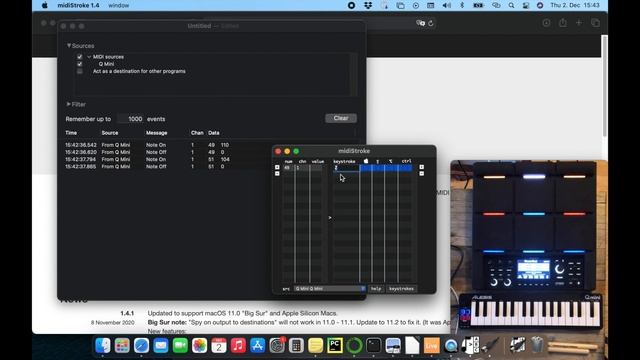Click num cell 49 in midiStroke table

(288, 168)
